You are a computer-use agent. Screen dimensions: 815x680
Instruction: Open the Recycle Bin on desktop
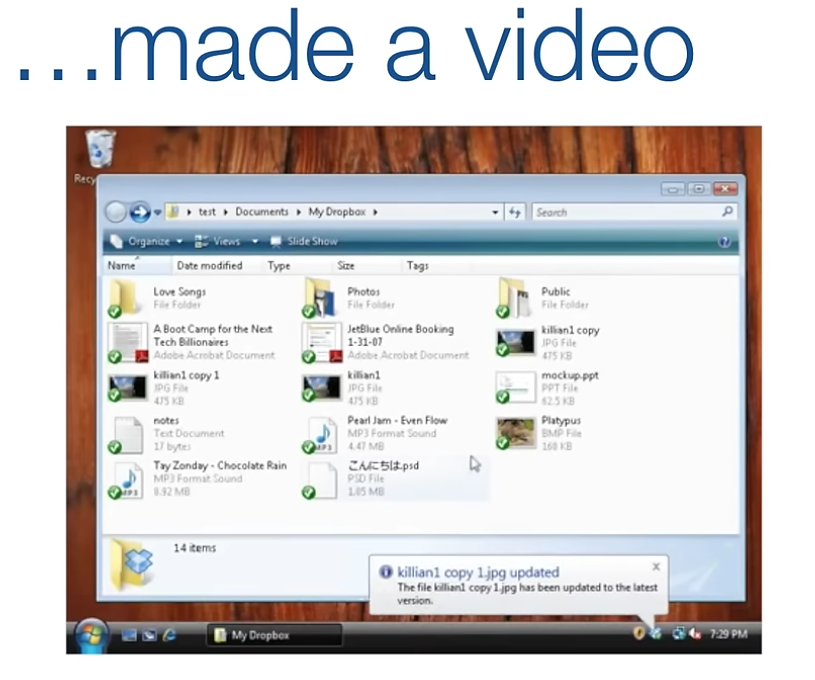pyautogui.click(x=100, y=150)
